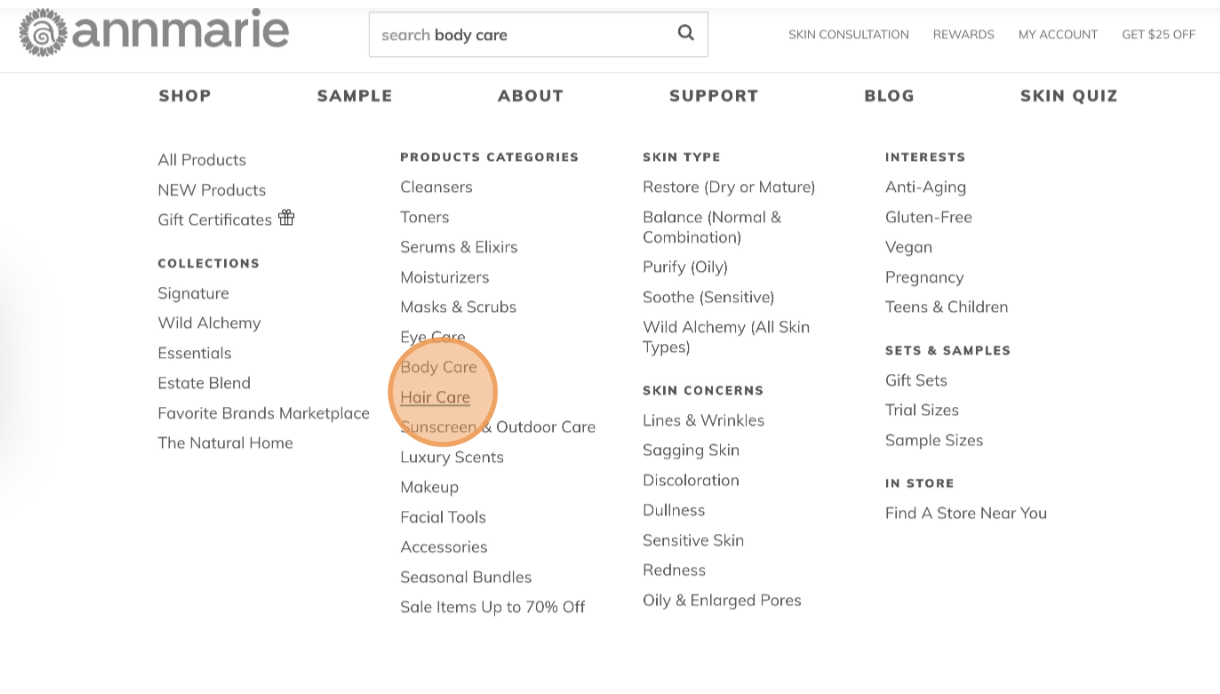Select Serums & Elixirs category
1220x694 pixels.
point(459,247)
